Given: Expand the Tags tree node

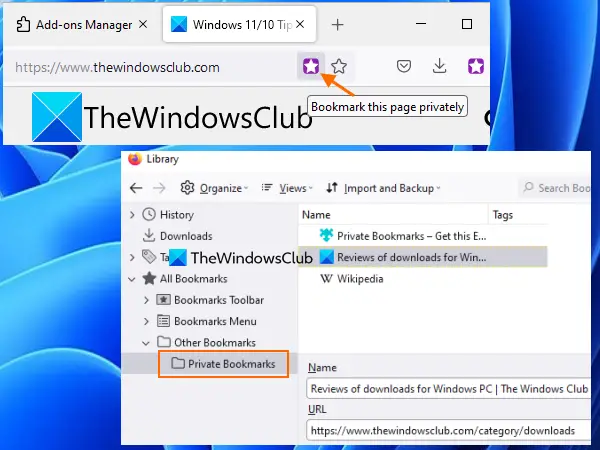Looking at the screenshot, I should 132,258.
